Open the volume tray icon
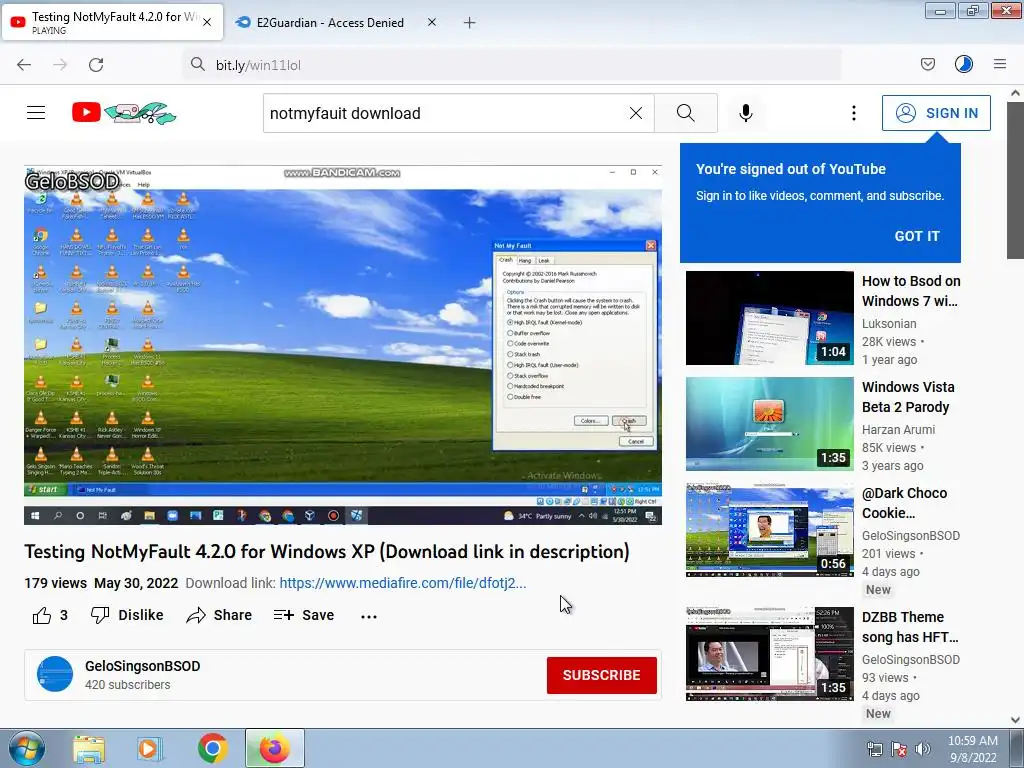 [x=923, y=749]
